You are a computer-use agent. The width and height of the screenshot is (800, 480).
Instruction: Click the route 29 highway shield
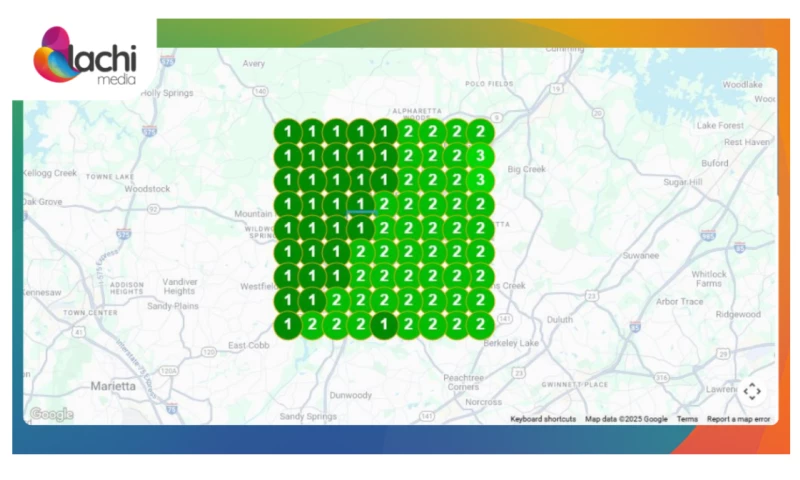pyautogui.click(x=722, y=354)
